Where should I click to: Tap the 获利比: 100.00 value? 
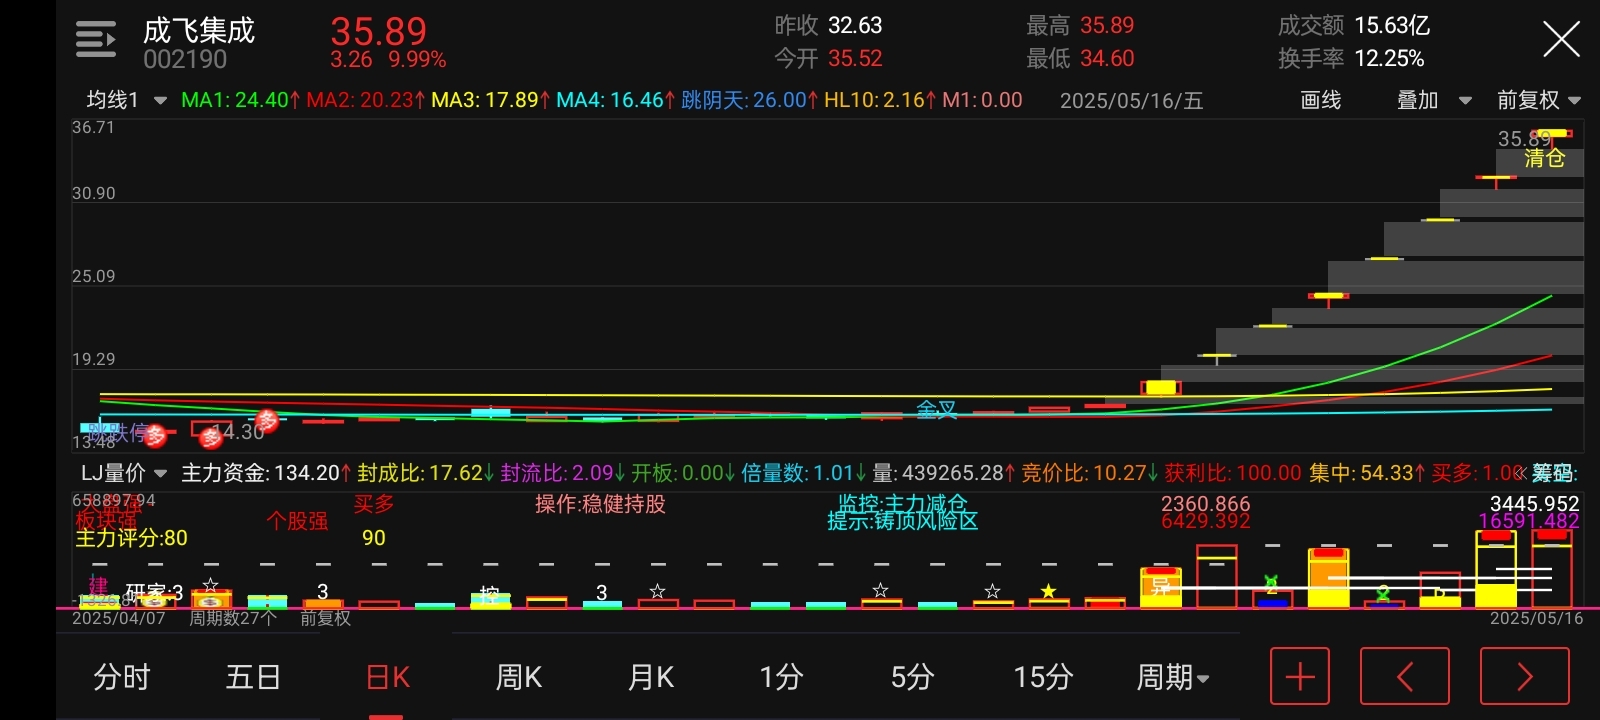tap(1233, 473)
